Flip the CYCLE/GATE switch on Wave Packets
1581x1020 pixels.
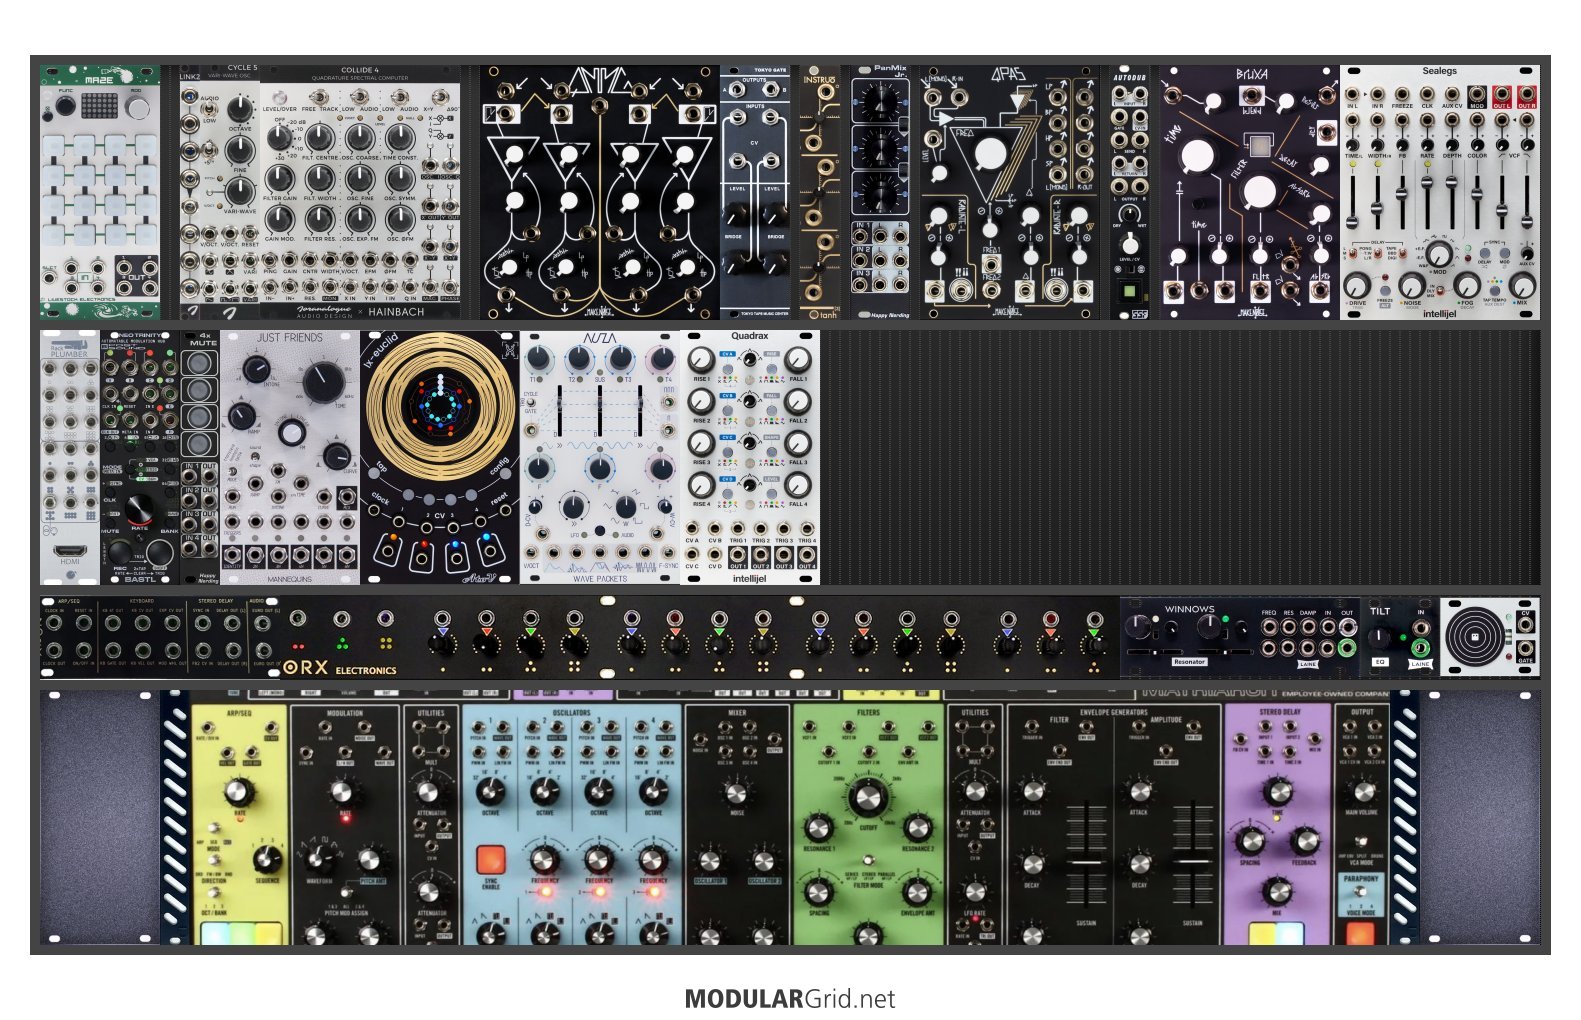click(531, 404)
